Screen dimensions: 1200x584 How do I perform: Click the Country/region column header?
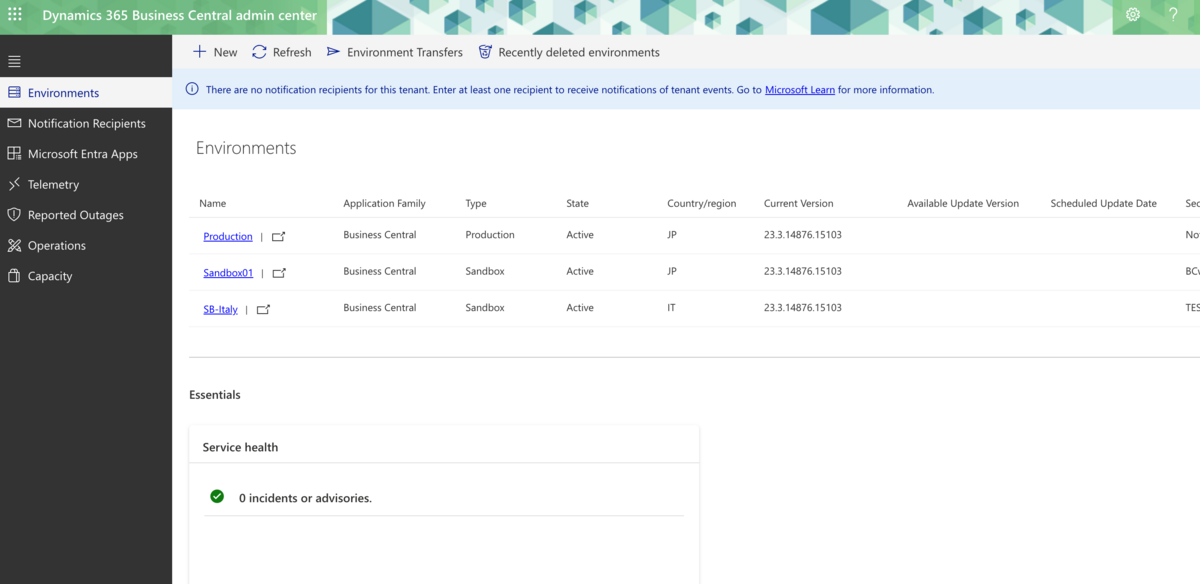coord(701,203)
